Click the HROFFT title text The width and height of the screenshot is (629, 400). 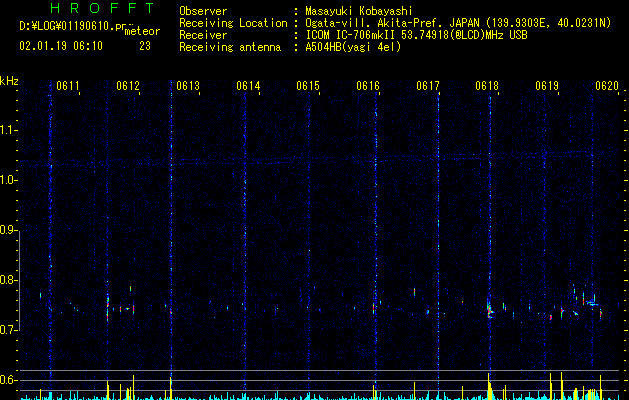103,8
